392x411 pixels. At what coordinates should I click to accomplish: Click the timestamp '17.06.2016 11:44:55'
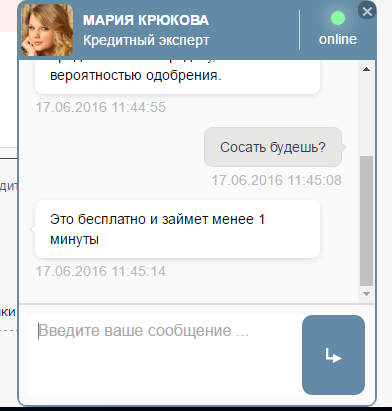tap(101, 107)
